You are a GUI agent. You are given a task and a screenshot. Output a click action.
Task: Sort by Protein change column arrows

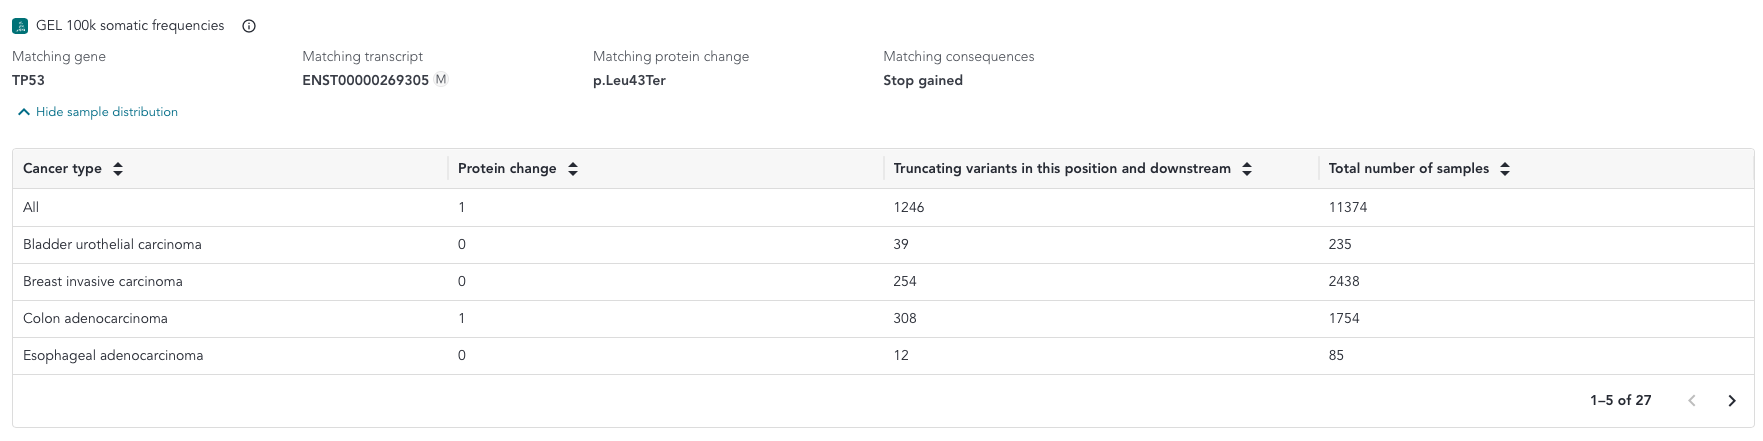coord(573,169)
